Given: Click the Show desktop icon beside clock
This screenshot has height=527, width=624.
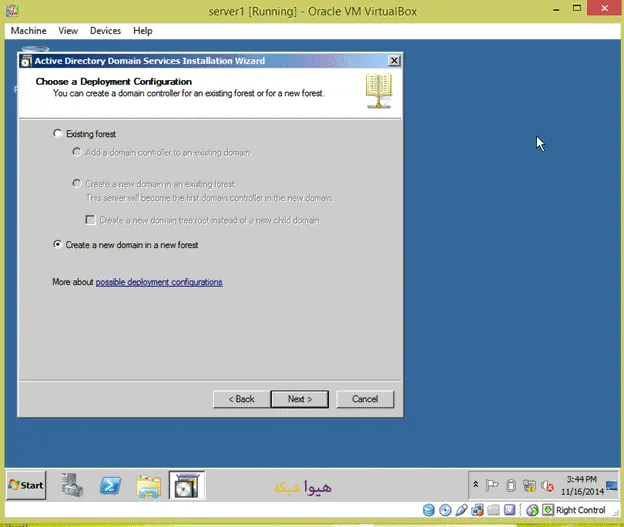Looking at the screenshot, I should tap(612, 485).
